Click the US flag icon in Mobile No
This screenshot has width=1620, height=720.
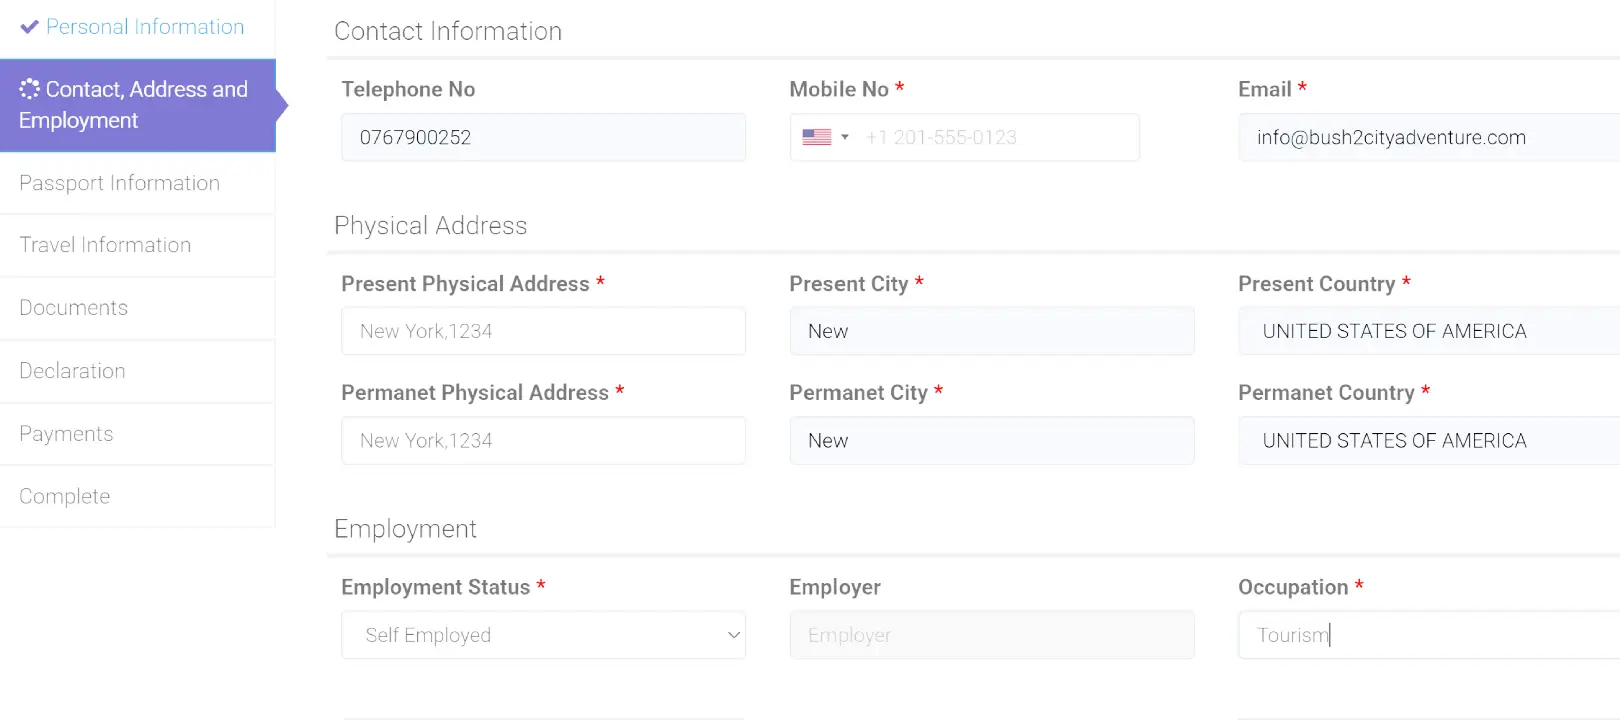pos(816,137)
